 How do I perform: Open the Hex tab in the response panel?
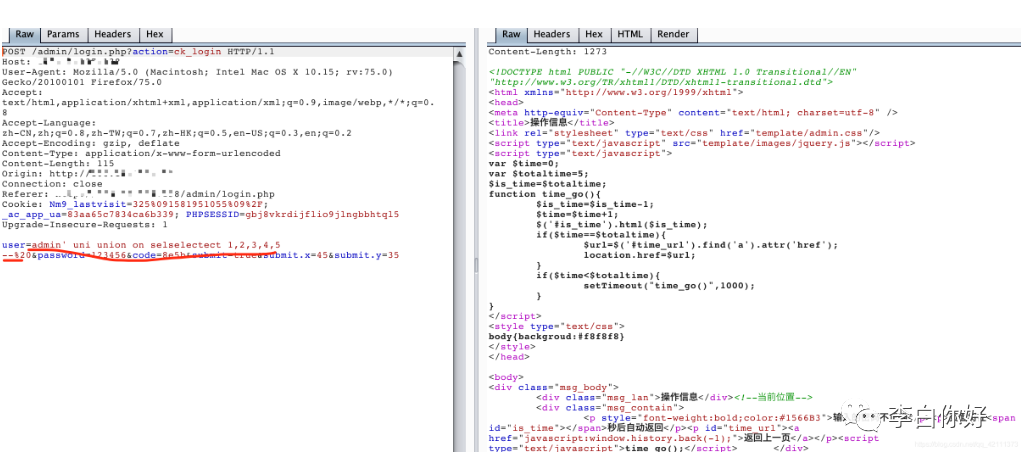tap(594, 34)
